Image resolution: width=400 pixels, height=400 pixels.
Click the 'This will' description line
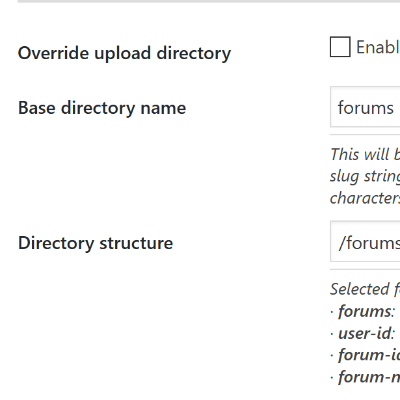(365, 154)
